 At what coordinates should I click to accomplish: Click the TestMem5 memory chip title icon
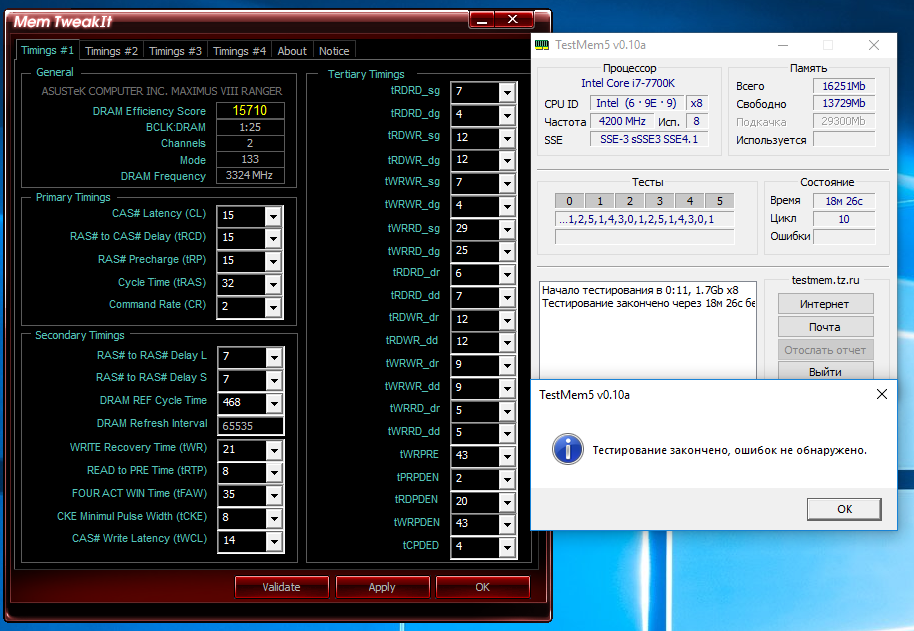coord(542,45)
